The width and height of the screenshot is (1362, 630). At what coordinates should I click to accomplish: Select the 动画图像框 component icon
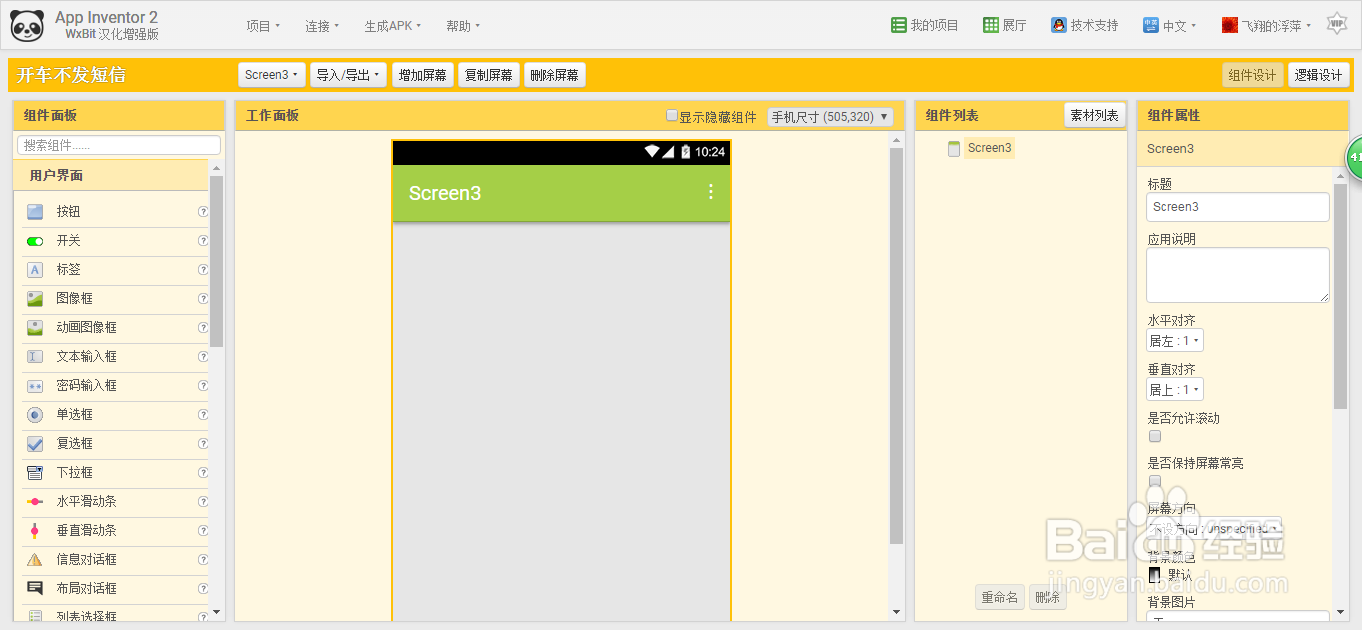pos(35,328)
